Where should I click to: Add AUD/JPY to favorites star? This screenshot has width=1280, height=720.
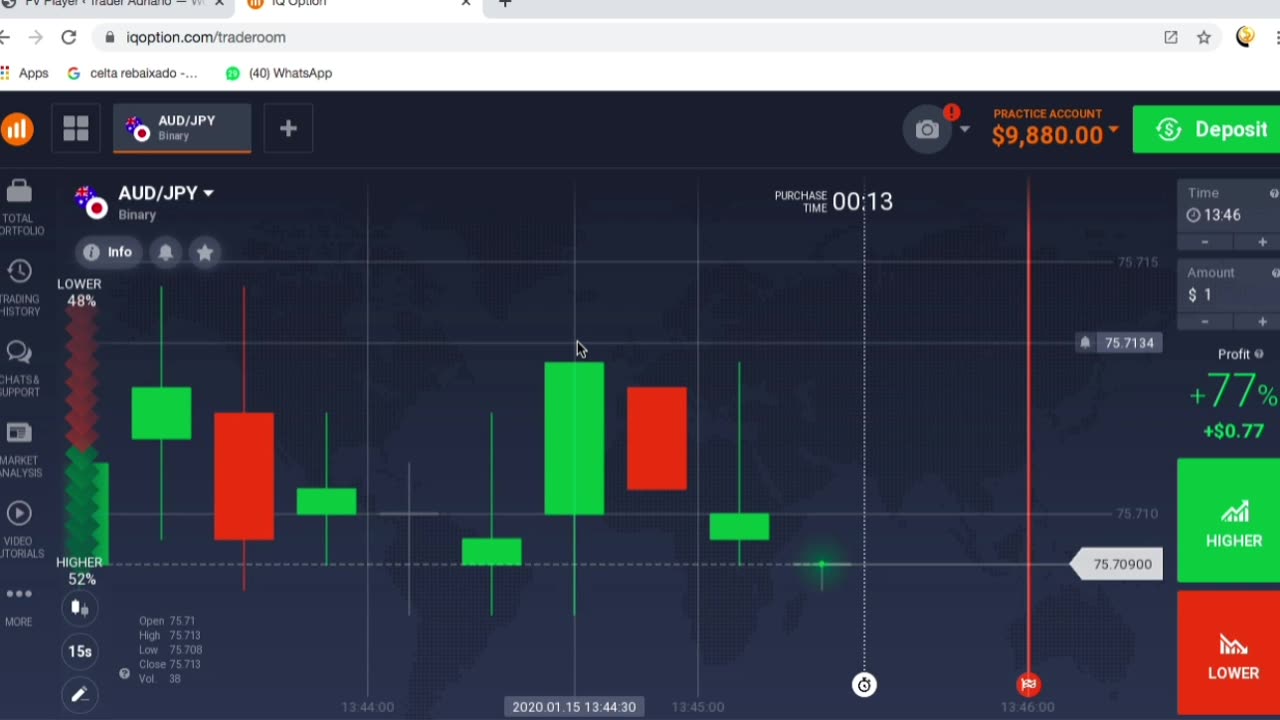205,252
